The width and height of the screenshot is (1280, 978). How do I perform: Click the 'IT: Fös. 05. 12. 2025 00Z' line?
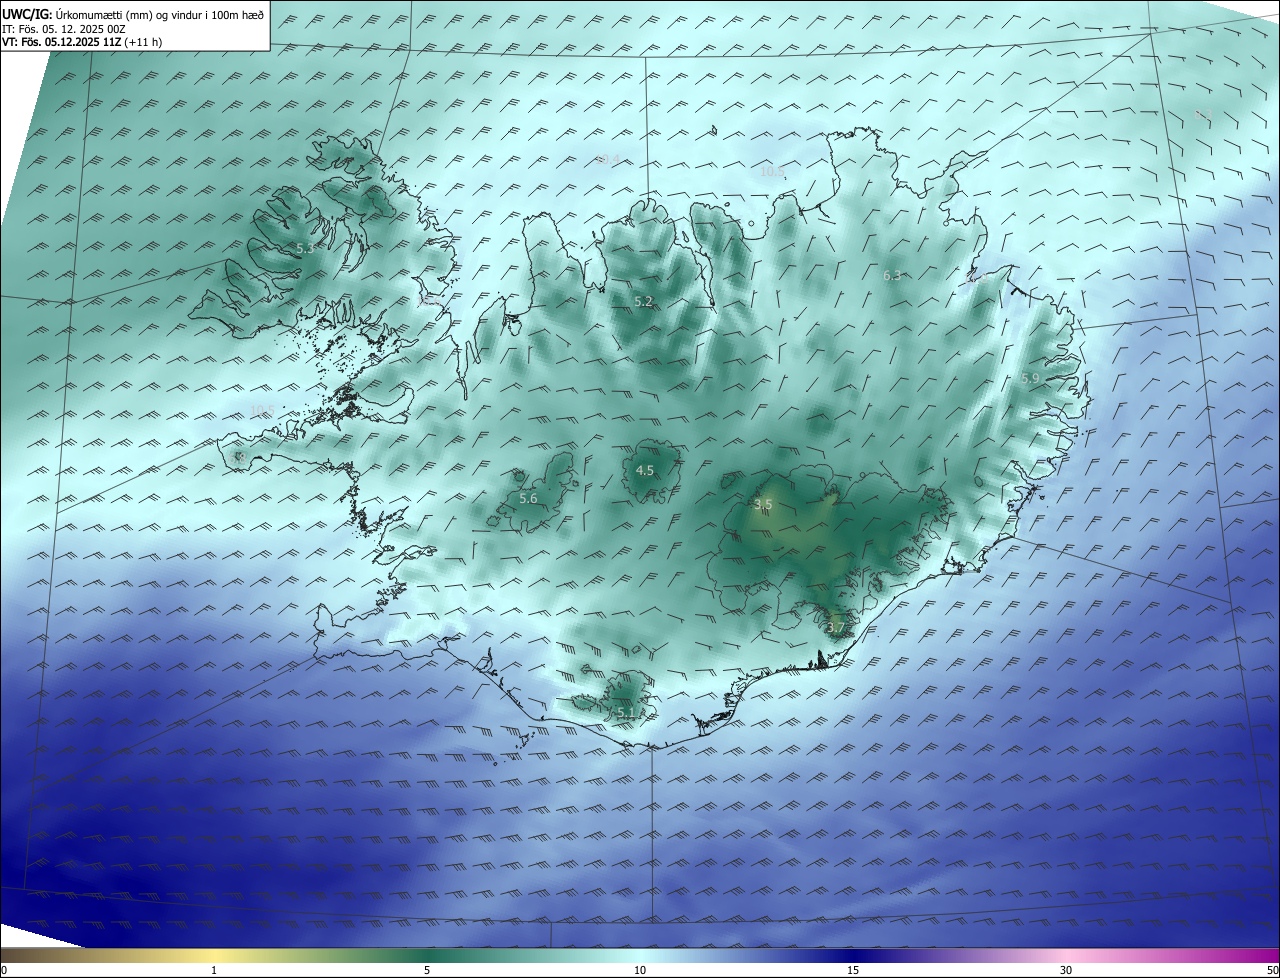64,29
